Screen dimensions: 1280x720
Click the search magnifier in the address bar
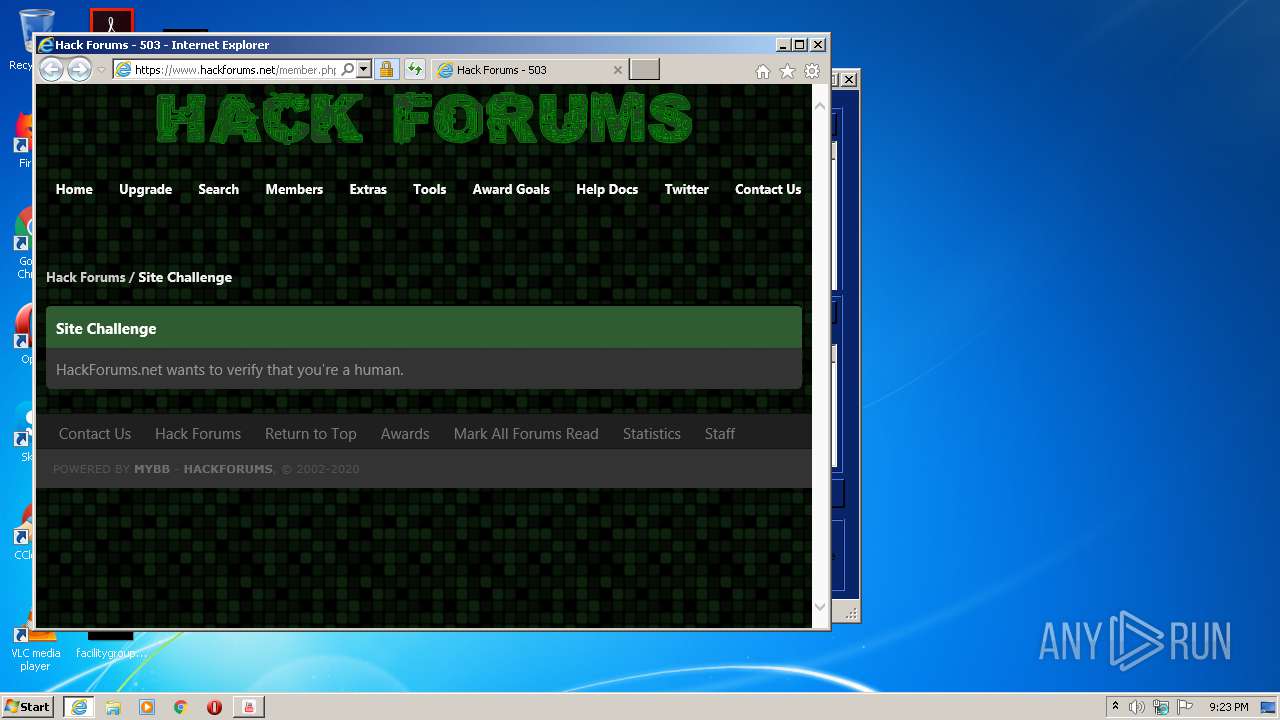348,70
